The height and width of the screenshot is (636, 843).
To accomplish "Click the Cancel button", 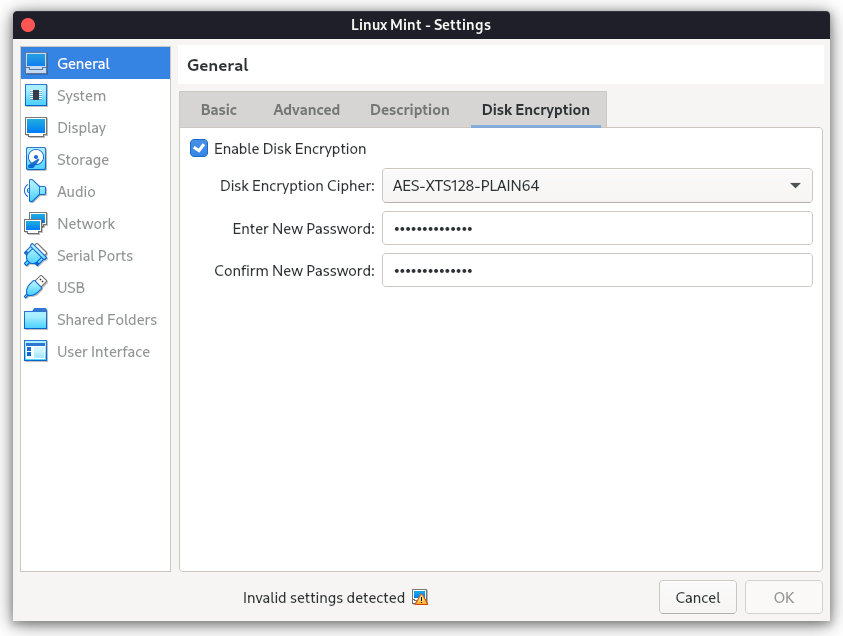I will (x=697, y=597).
